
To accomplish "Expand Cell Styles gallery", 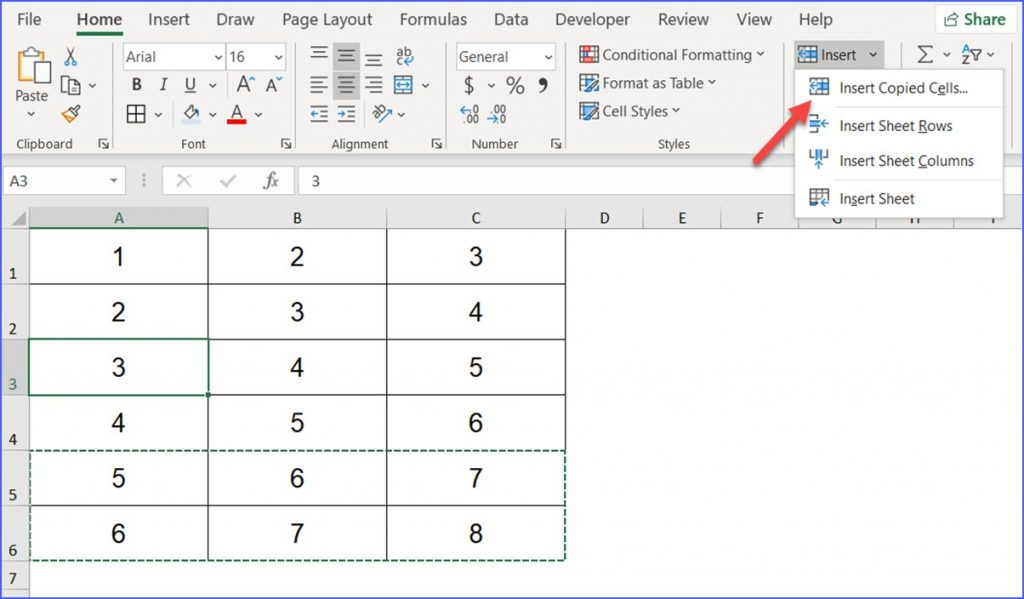I will click(x=676, y=111).
